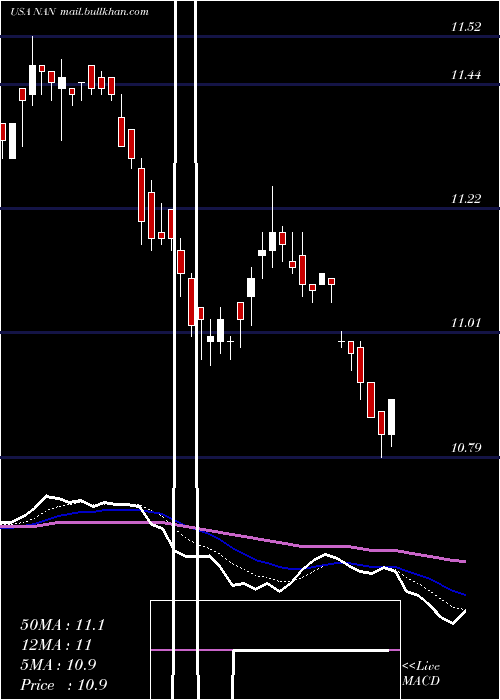This screenshot has height=700, width=500.
Task: Click the 10.79 price level label
Action: click(x=466, y=447)
